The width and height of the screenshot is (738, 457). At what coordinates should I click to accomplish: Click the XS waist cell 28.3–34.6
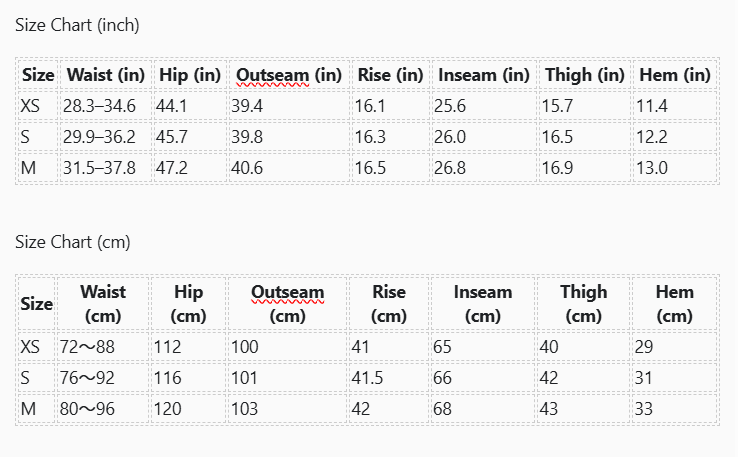tap(105, 106)
